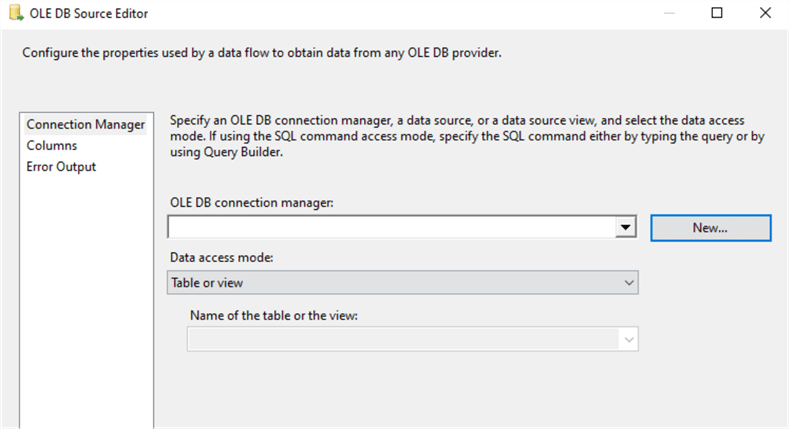The width and height of the screenshot is (789, 429).
Task: Click the table name dropdown chevron
Action: (628, 340)
